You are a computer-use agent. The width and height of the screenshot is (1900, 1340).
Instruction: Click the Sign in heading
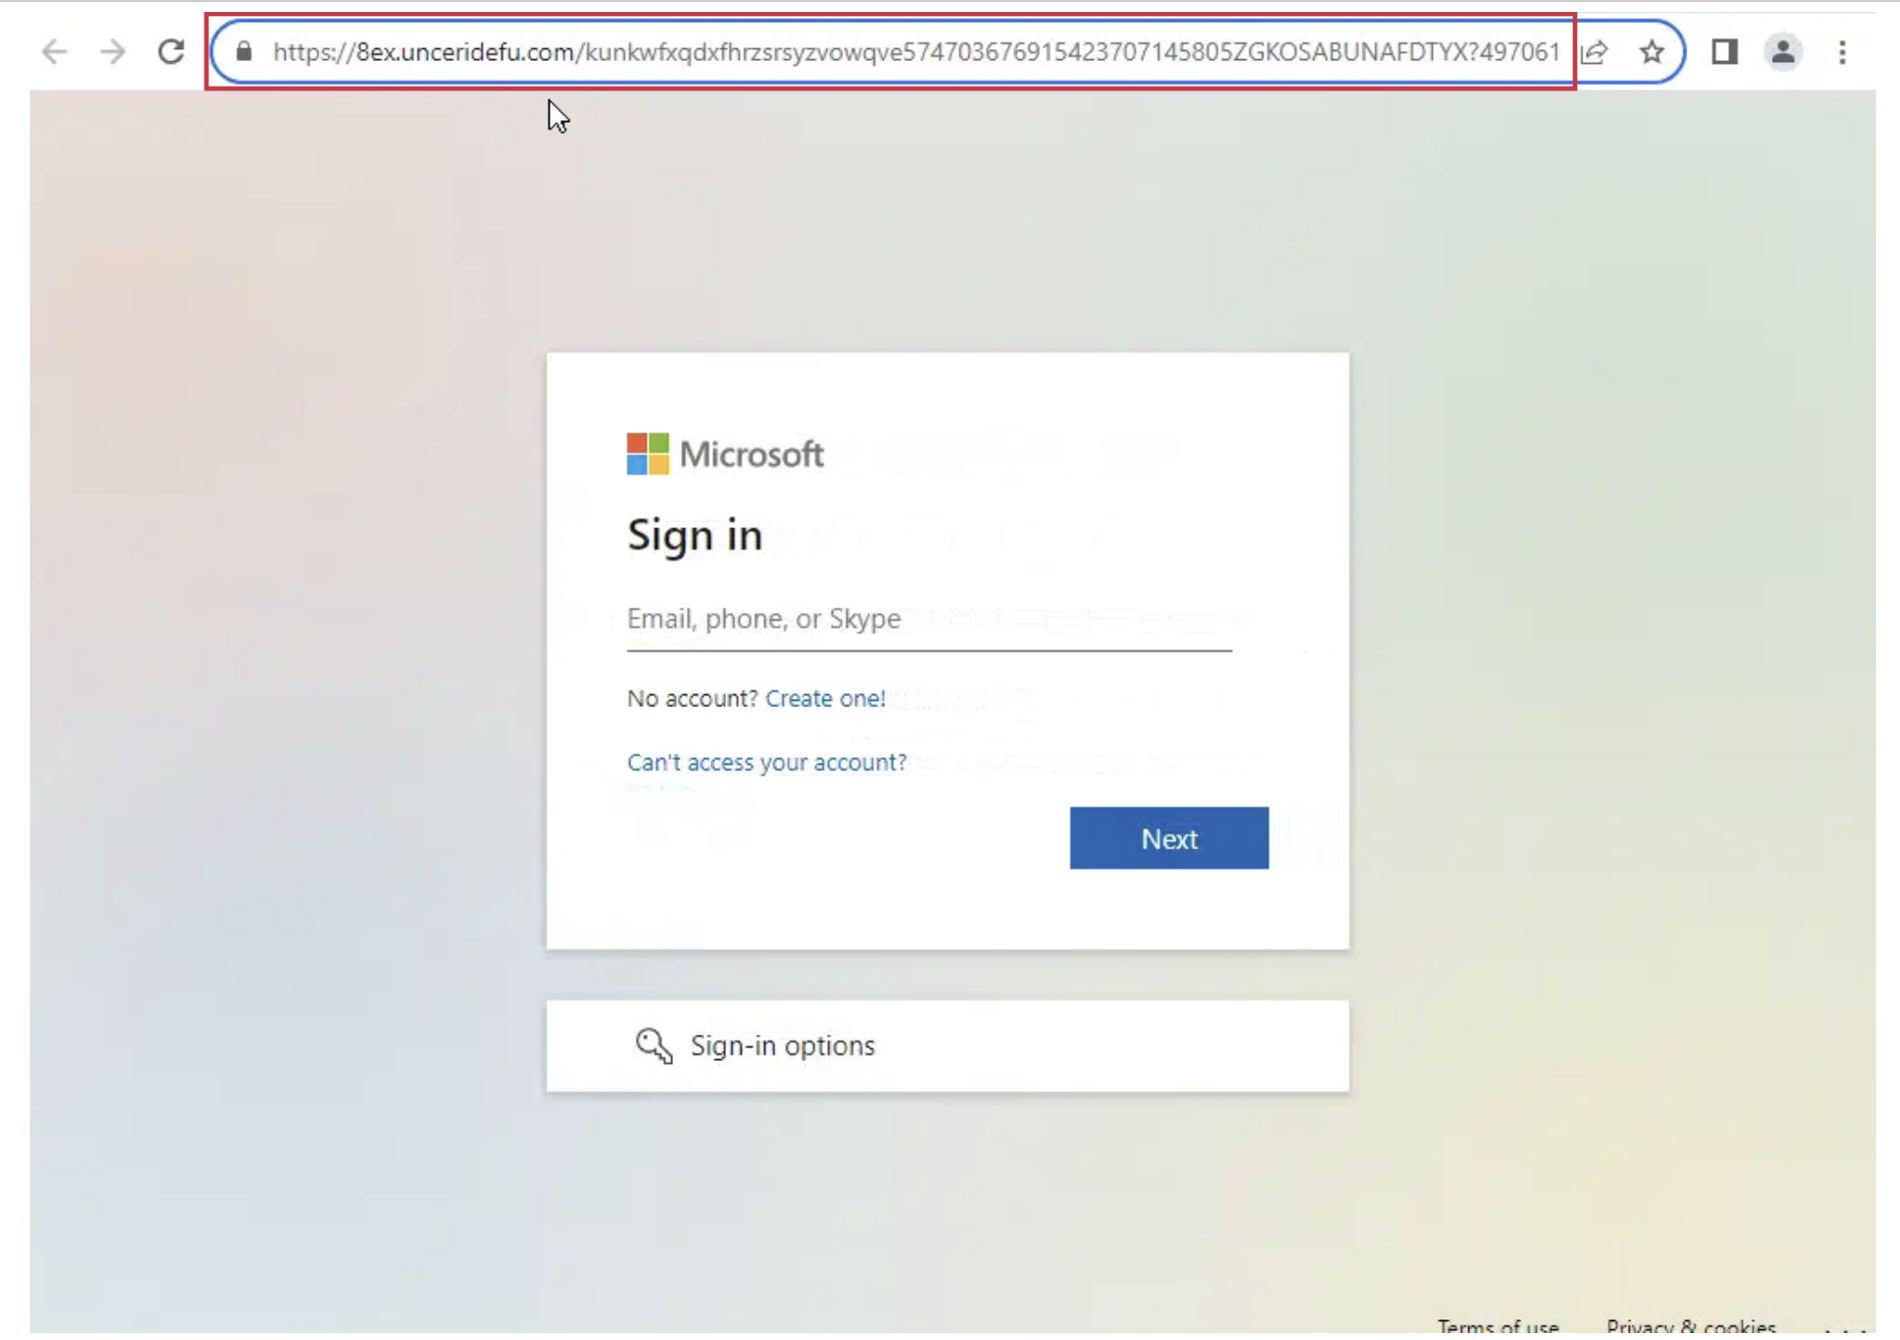[695, 535]
